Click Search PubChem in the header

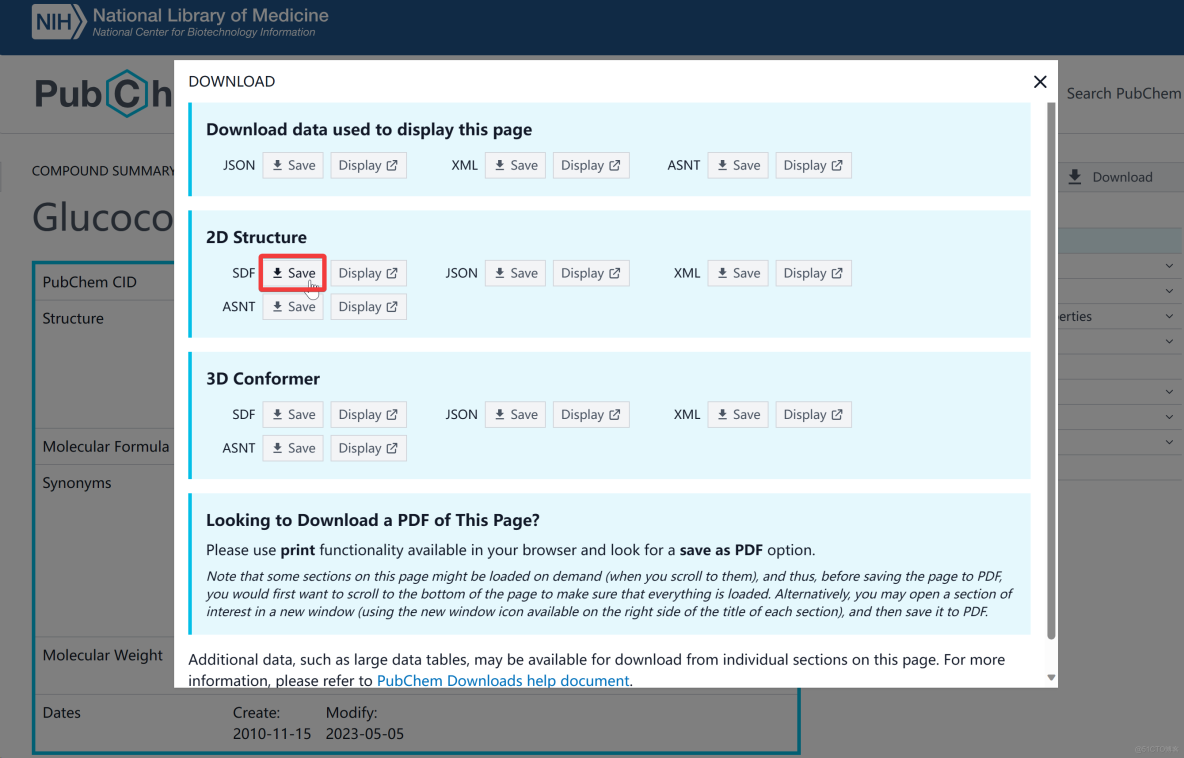[1122, 93]
